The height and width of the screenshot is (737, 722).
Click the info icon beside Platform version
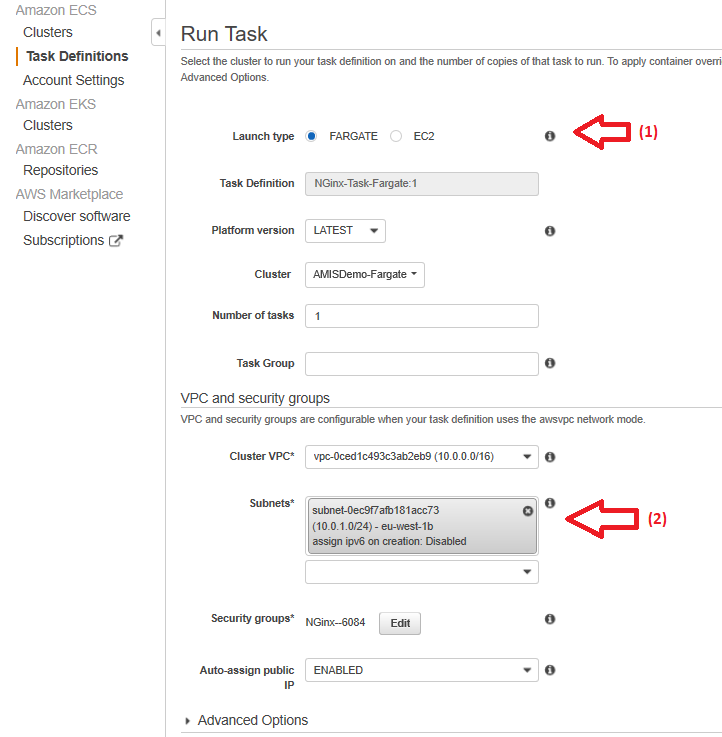550,231
